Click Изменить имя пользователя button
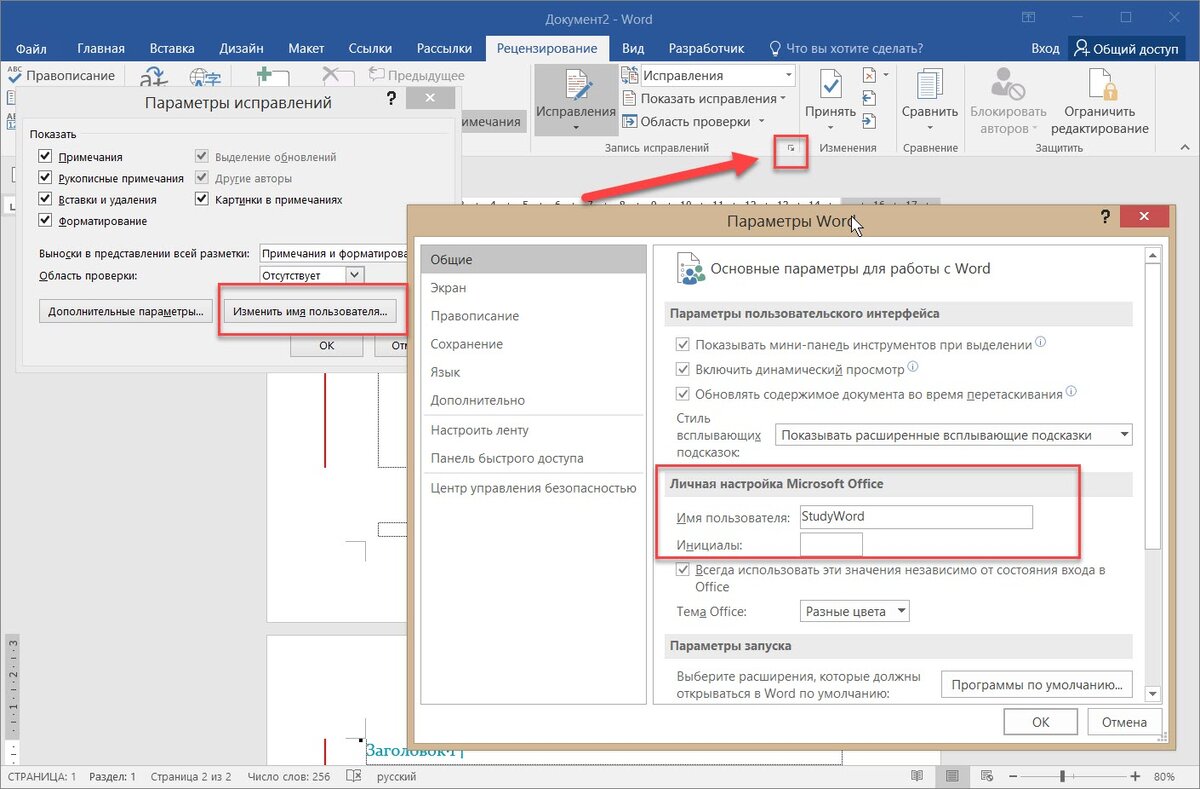This screenshot has height=789, width=1200. point(309,312)
